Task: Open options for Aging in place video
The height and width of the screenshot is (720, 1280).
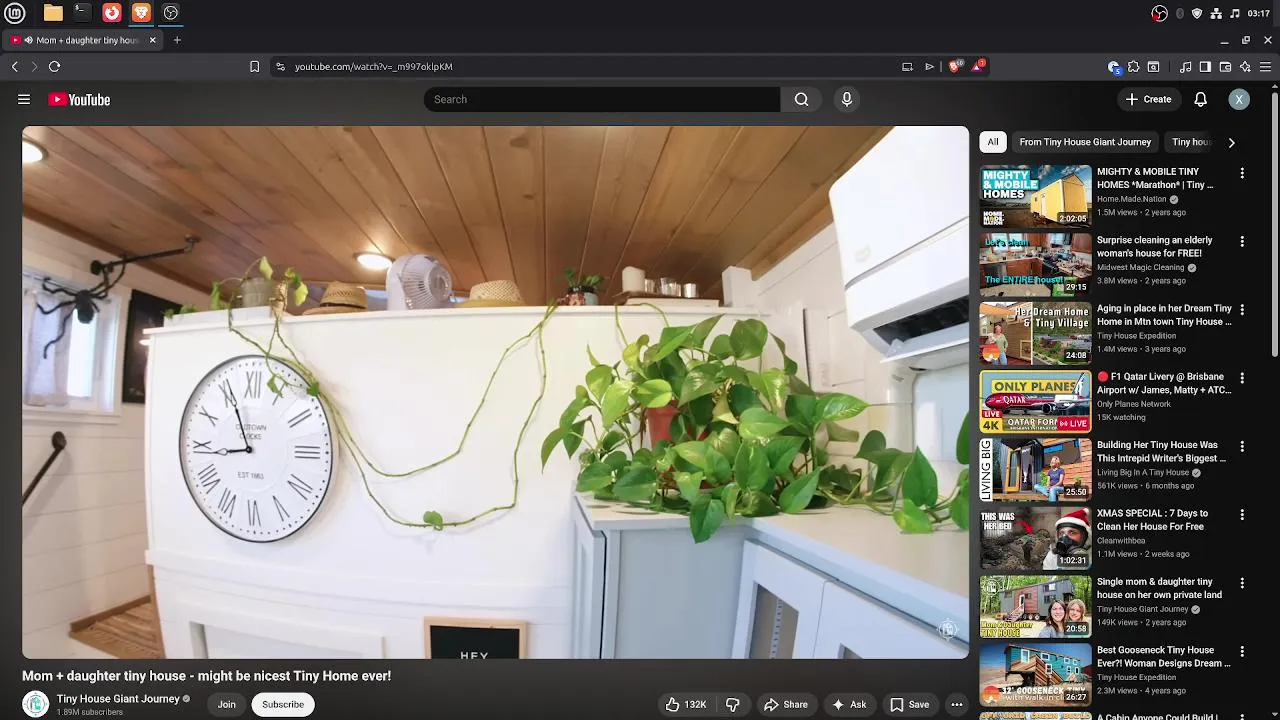Action: point(1242,310)
